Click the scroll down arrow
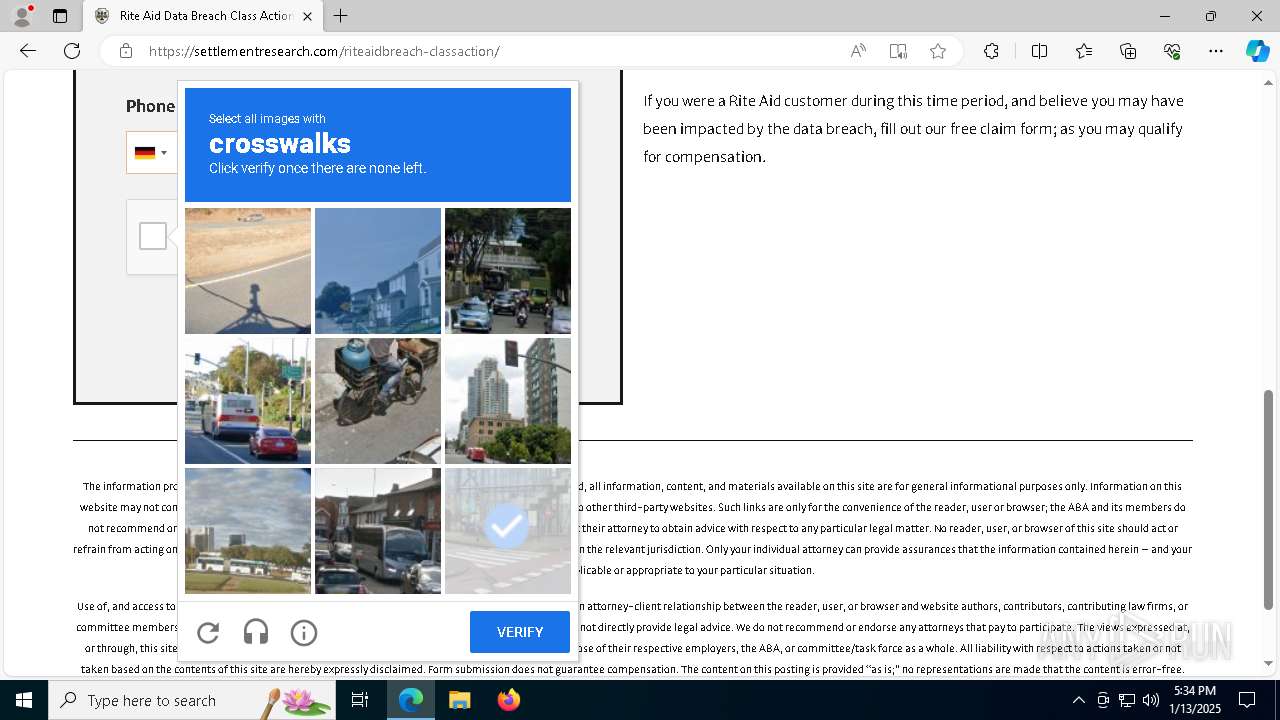Image resolution: width=1280 pixels, height=720 pixels. click(x=1269, y=663)
